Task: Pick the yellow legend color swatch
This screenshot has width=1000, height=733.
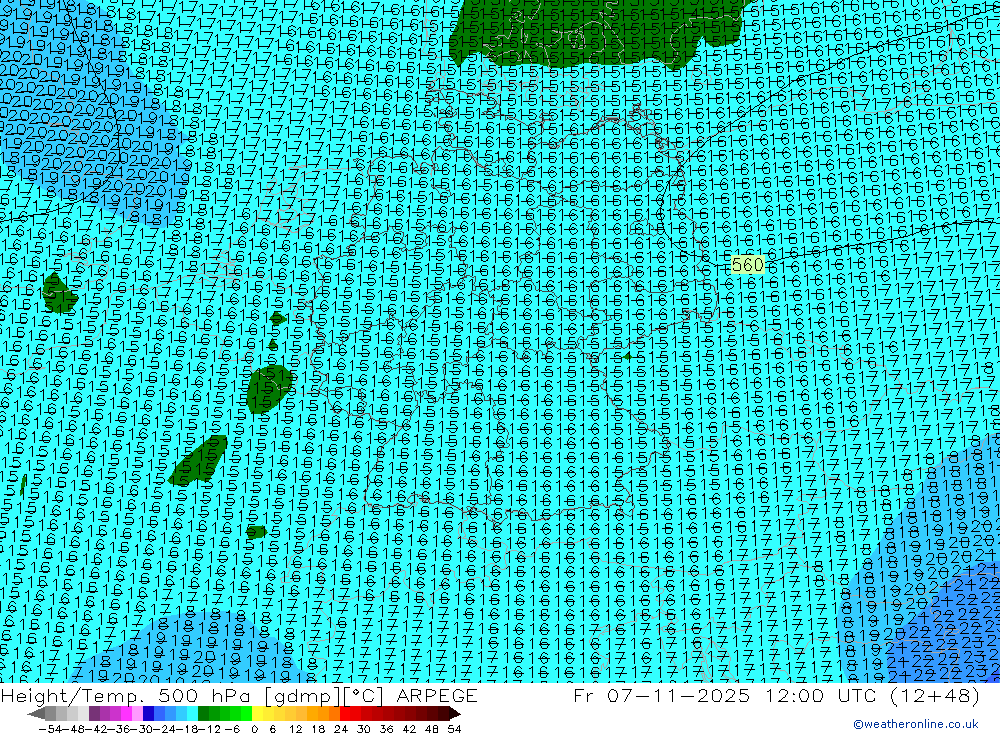Action: tap(258, 713)
